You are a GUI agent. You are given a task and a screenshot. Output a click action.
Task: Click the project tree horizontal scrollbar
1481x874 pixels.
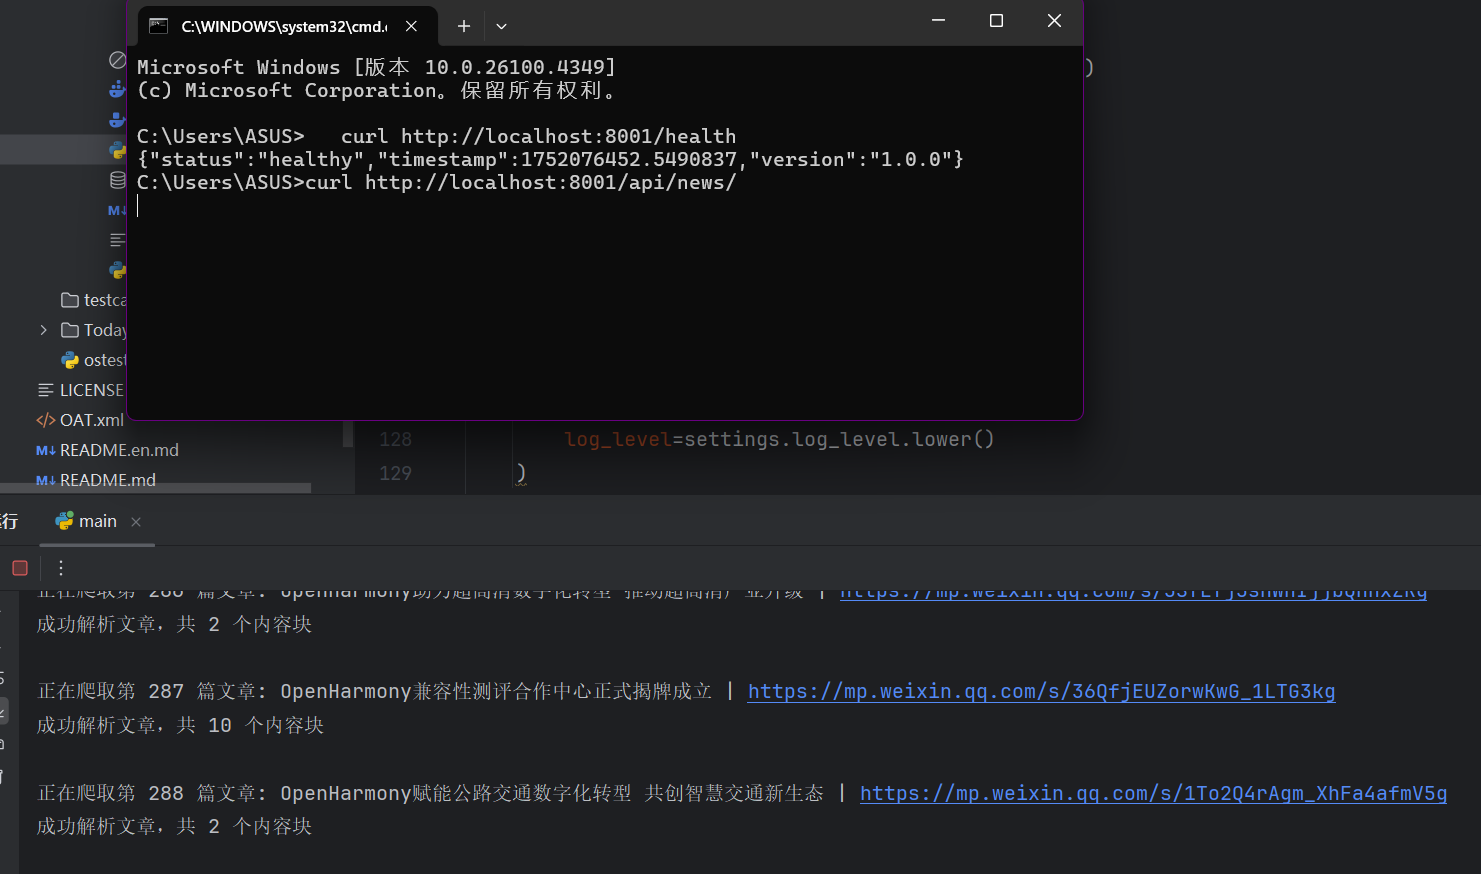coord(155,488)
